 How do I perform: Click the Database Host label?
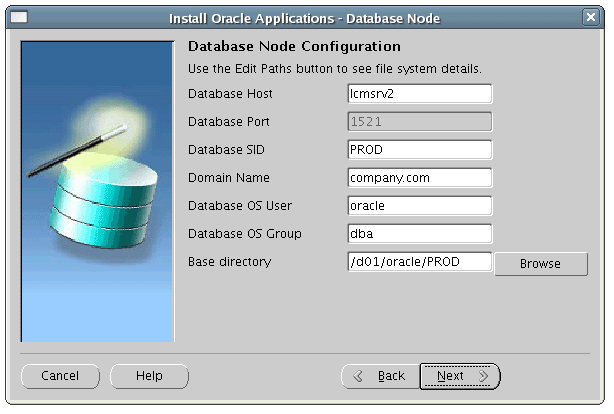(230, 94)
